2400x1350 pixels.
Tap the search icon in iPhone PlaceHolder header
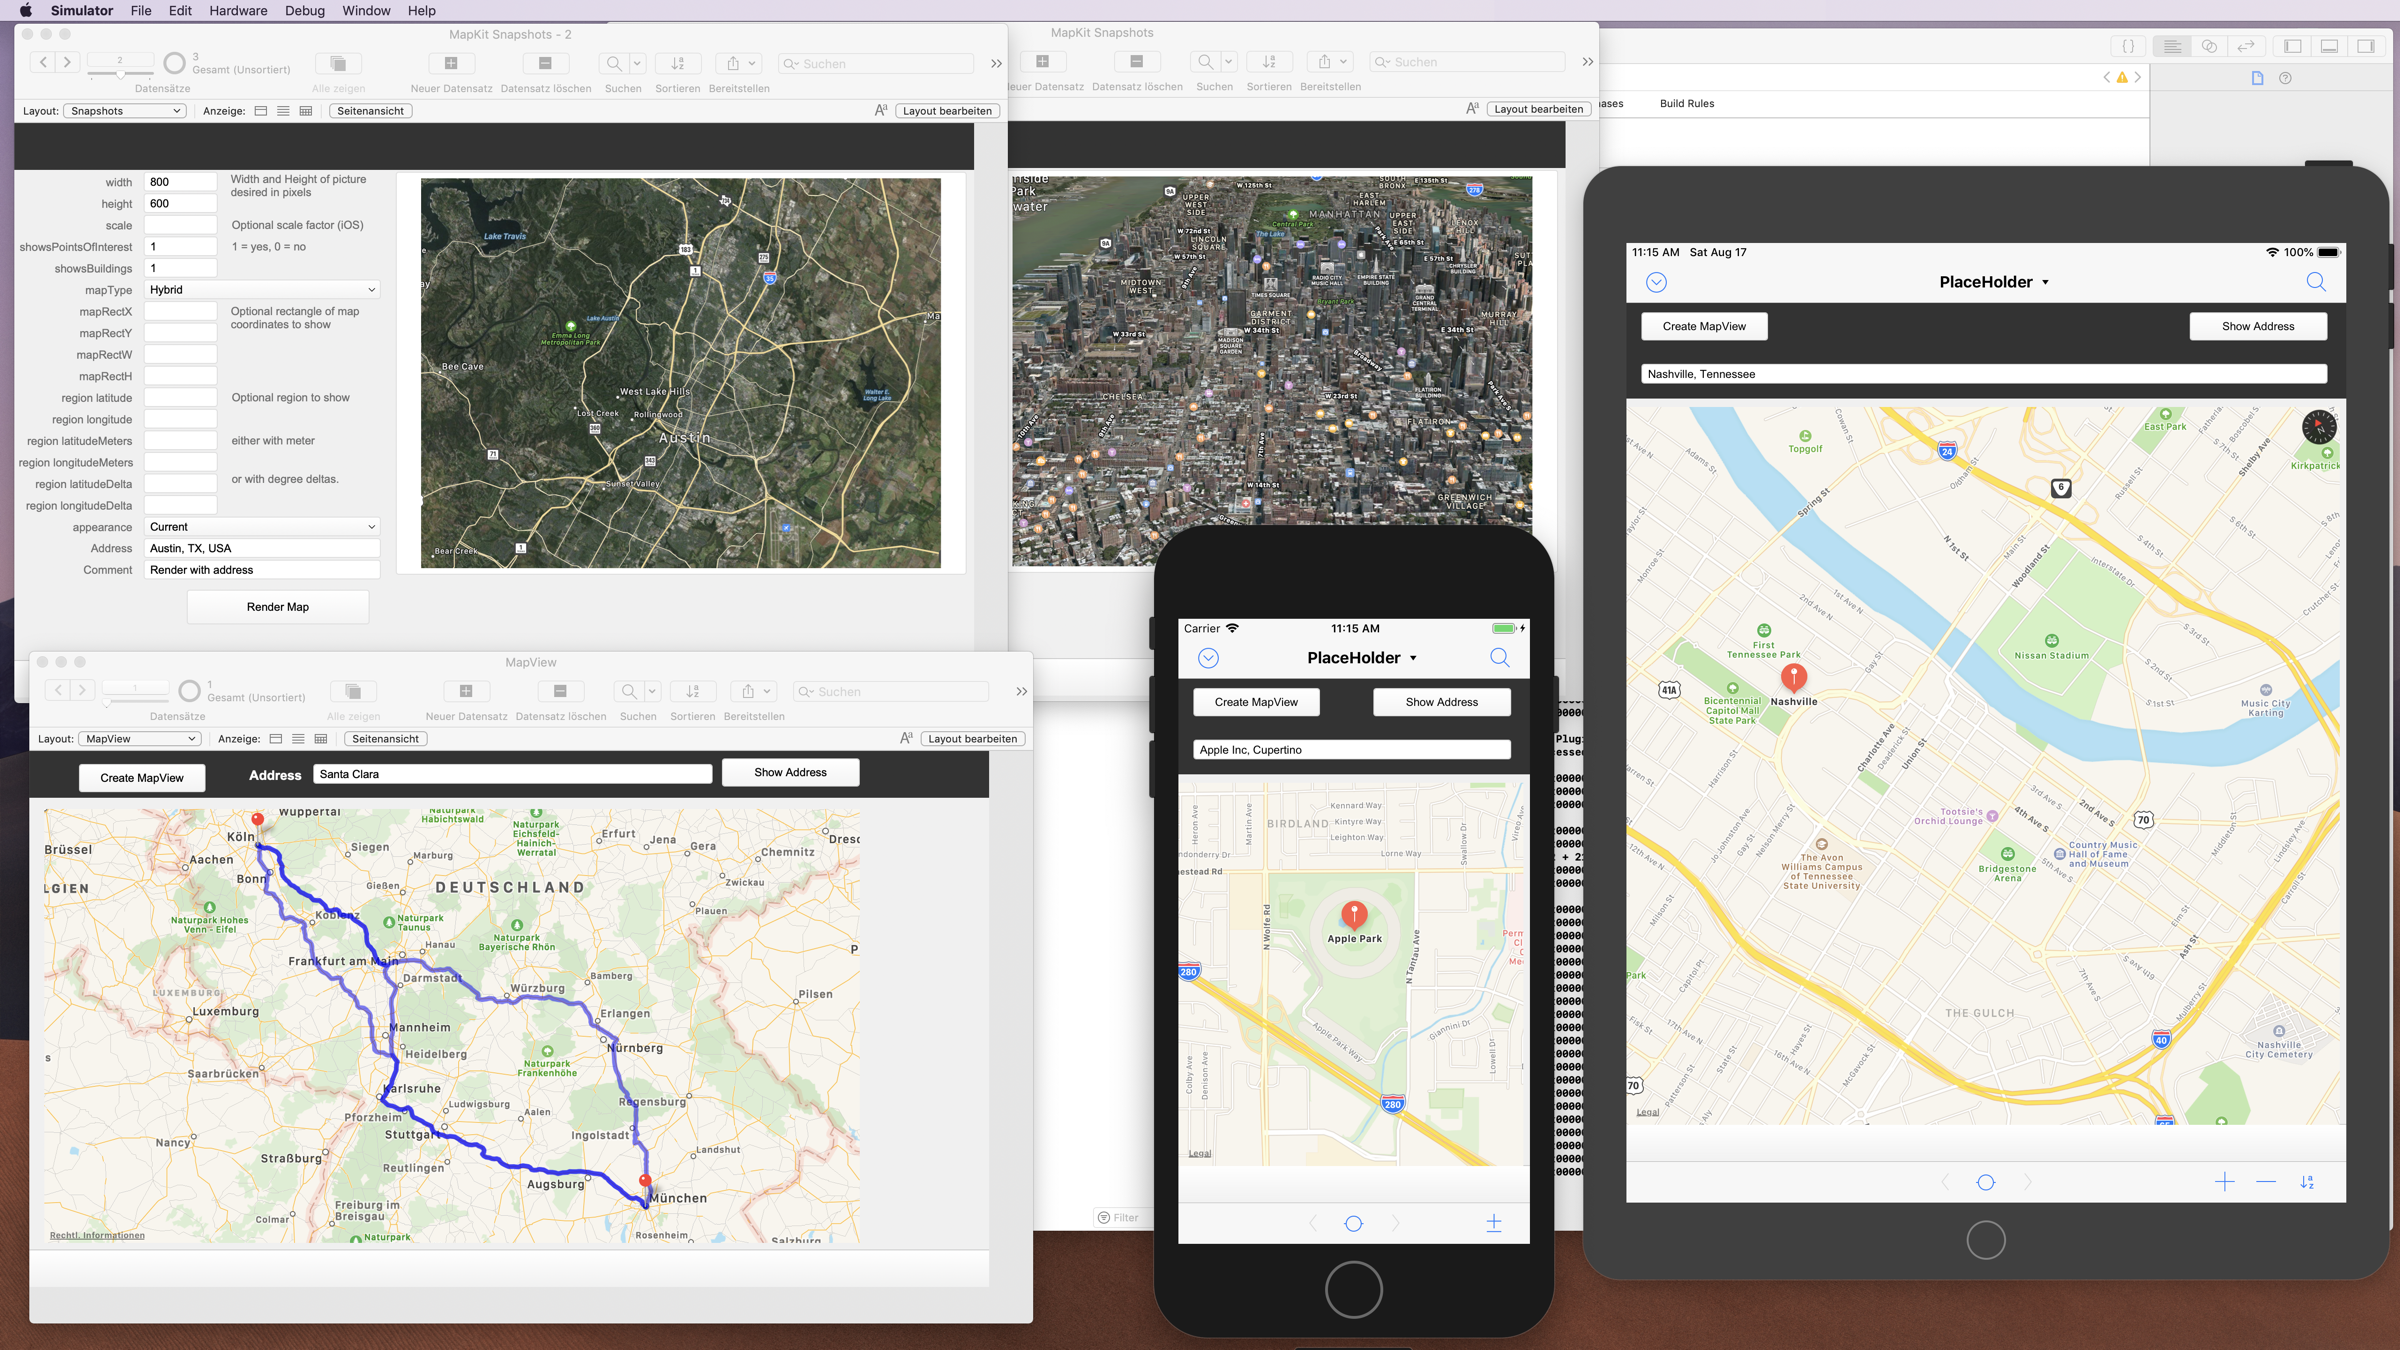1499,657
